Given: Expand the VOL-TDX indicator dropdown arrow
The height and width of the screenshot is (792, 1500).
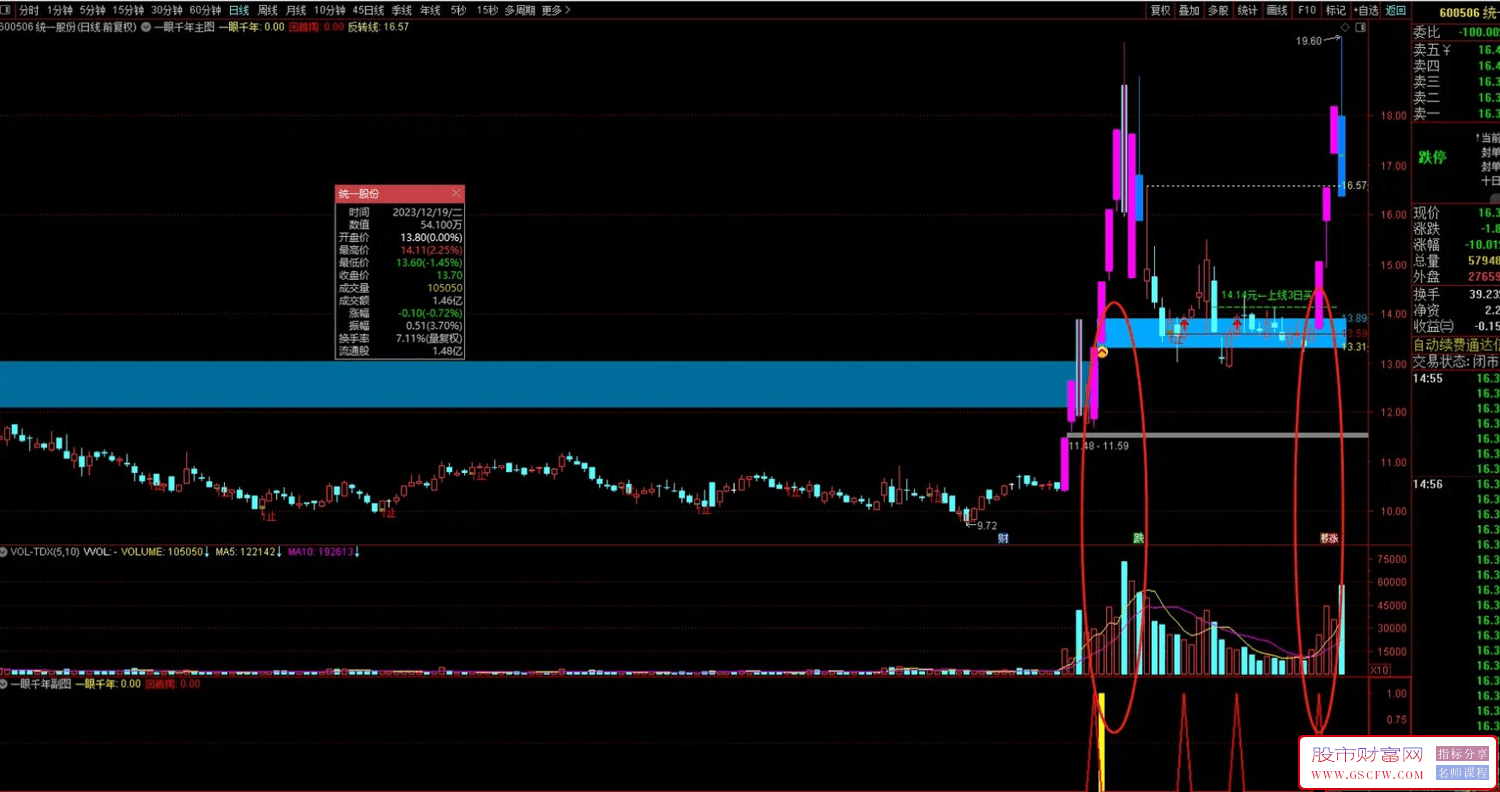Looking at the screenshot, I should click(x=5, y=551).
